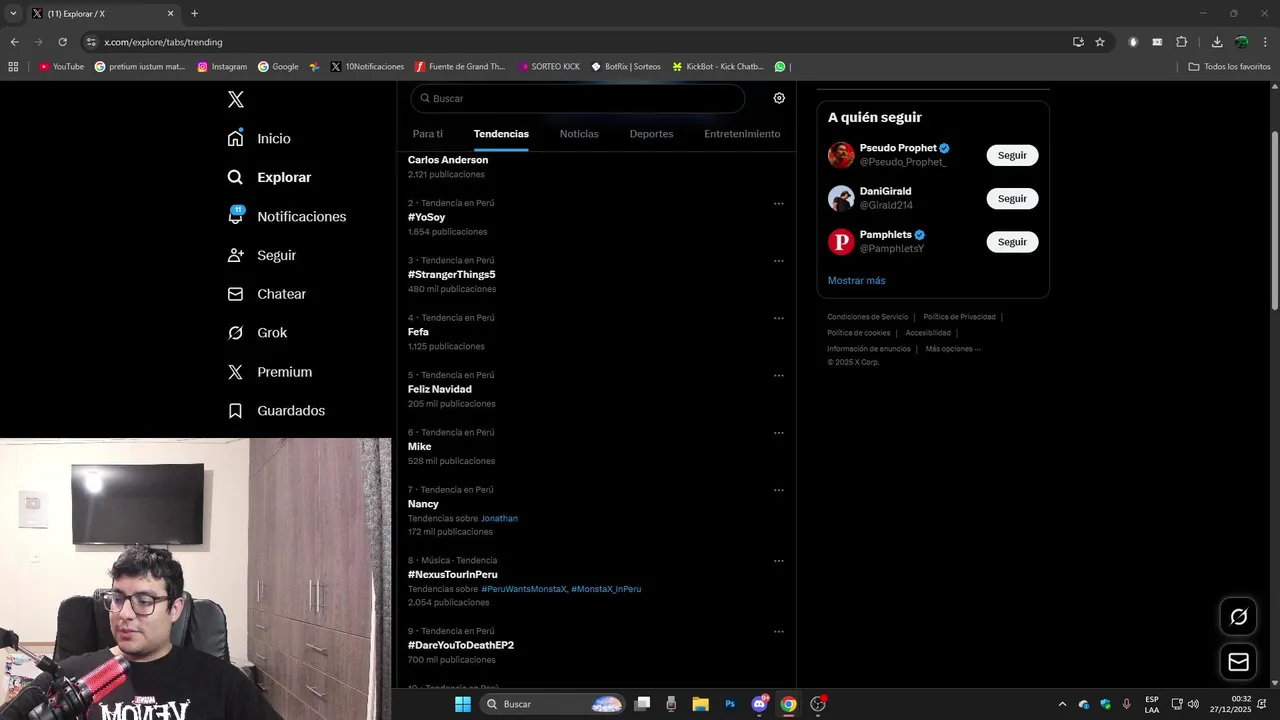
Task: Open the Premium page in the sidebar
Action: coord(270,372)
